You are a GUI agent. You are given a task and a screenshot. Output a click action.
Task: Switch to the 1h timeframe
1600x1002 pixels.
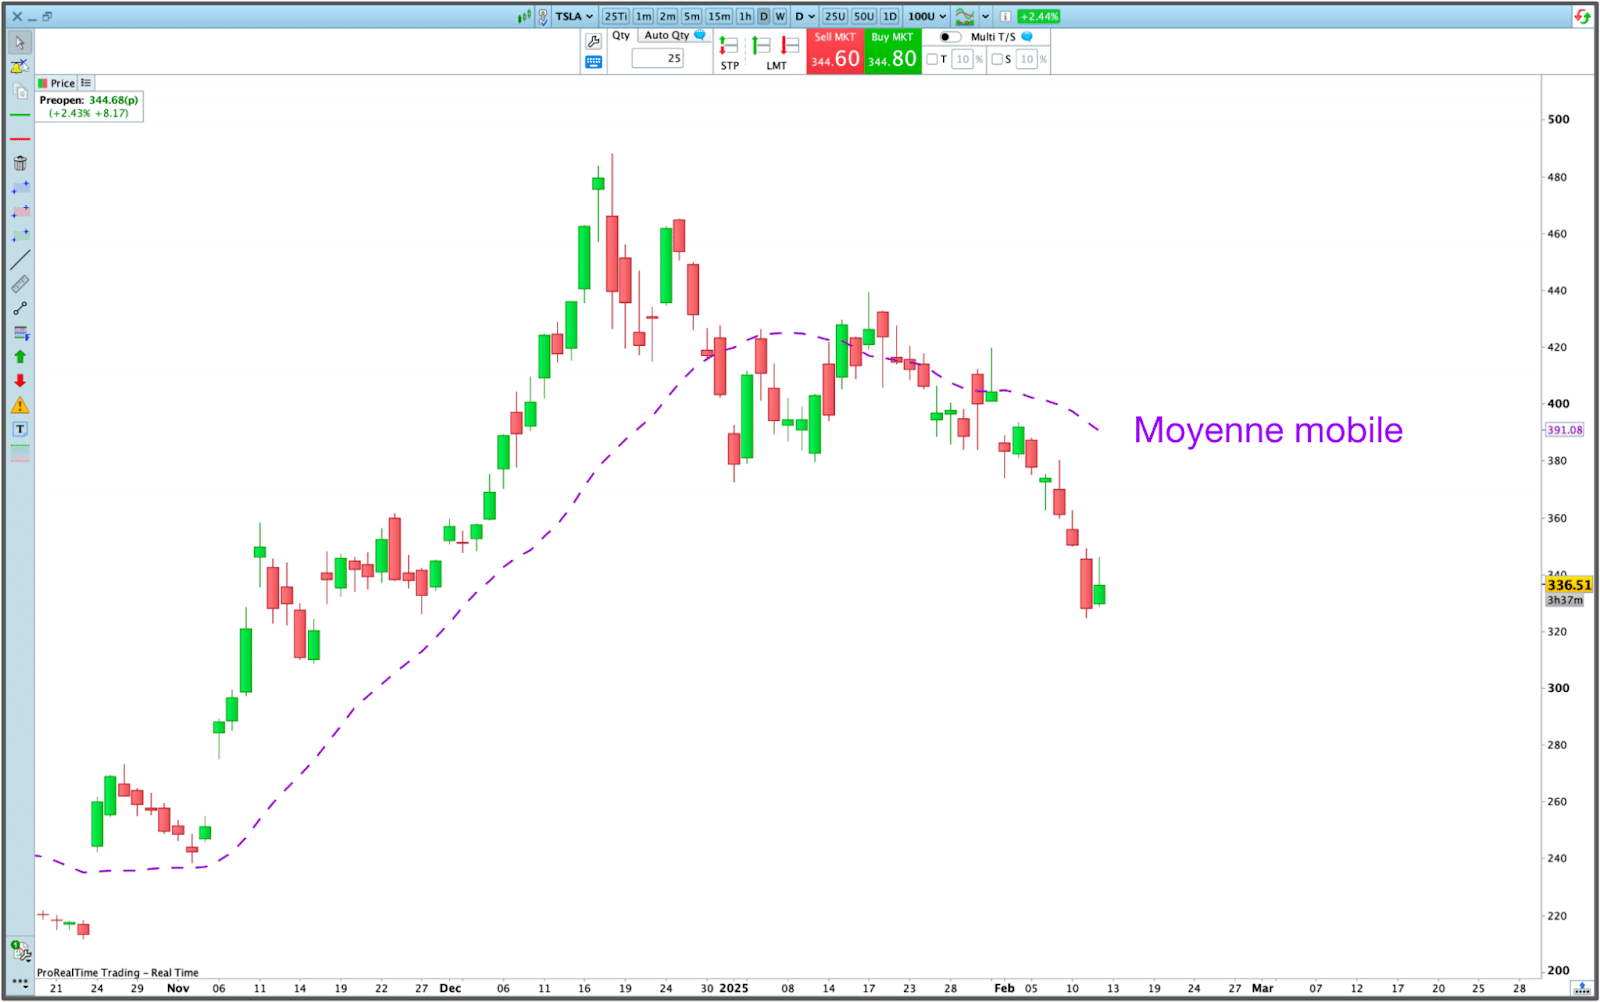745,16
